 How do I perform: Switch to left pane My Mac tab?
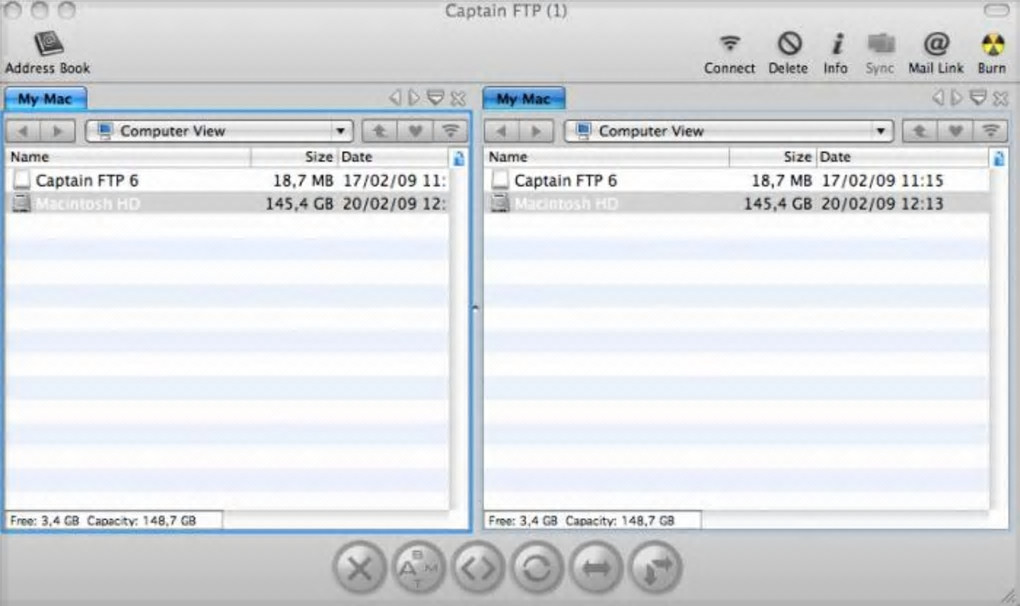(45, 99)
